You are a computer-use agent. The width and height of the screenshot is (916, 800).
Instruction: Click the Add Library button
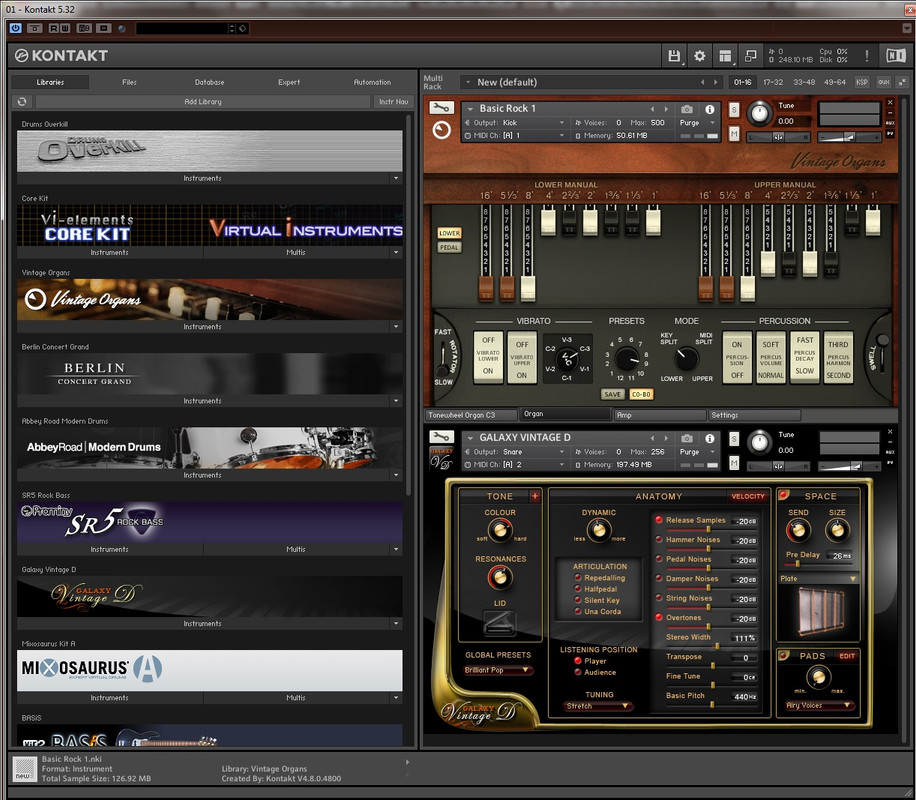[203, 102]
